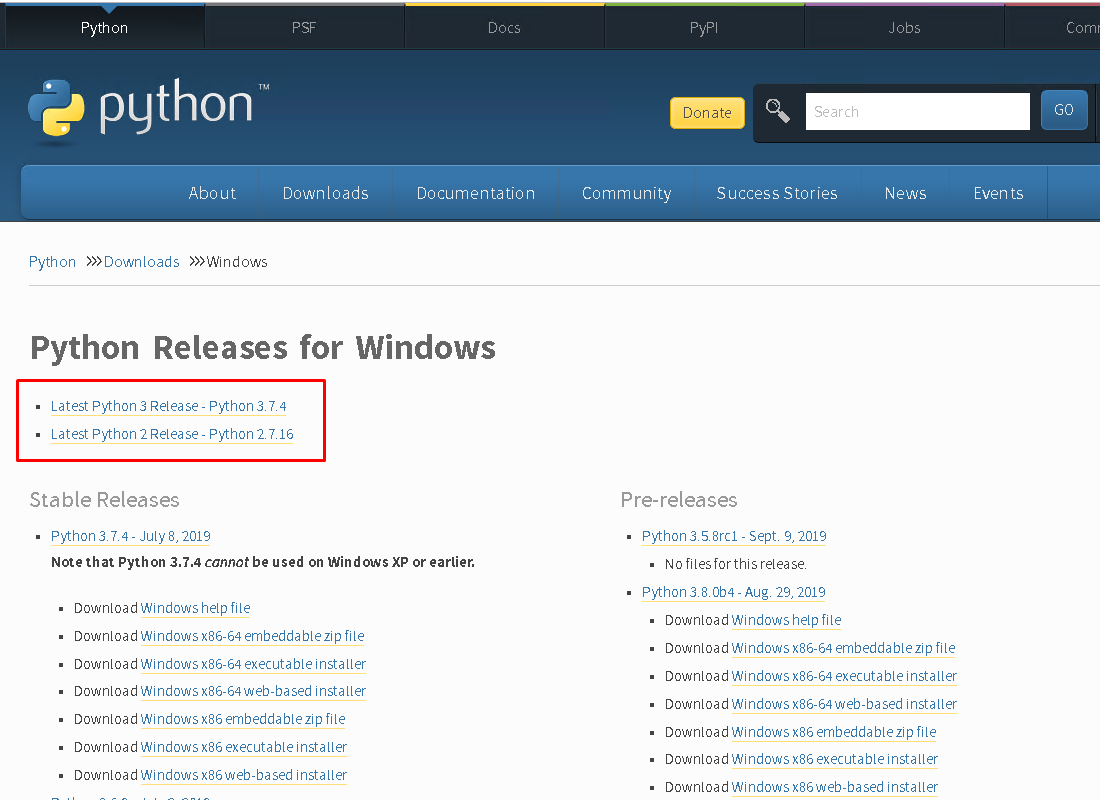Open the News navigation menu
Viewport: 1100px width, 800px height.
tap(905, 194)
